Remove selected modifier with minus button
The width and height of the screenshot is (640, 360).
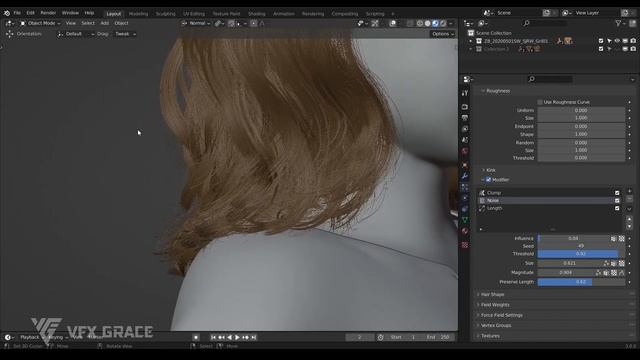(629, 199)
